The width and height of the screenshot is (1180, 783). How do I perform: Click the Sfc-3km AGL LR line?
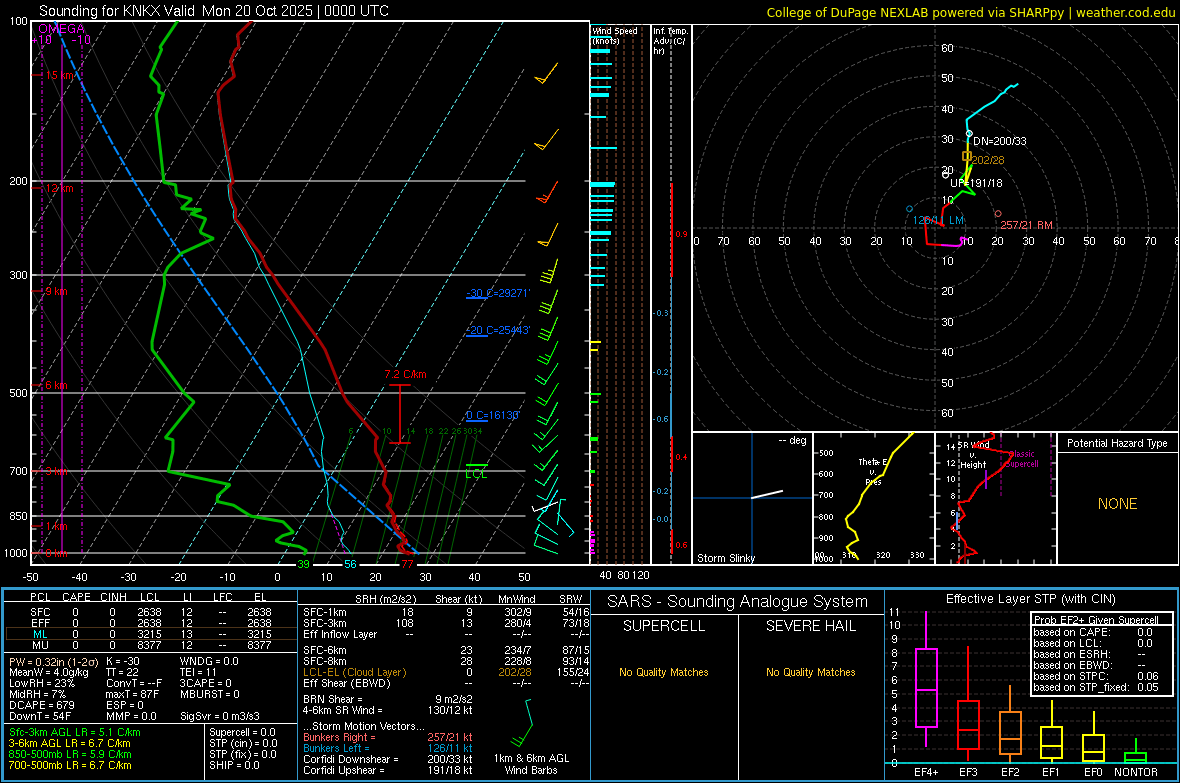pos(75,732)
